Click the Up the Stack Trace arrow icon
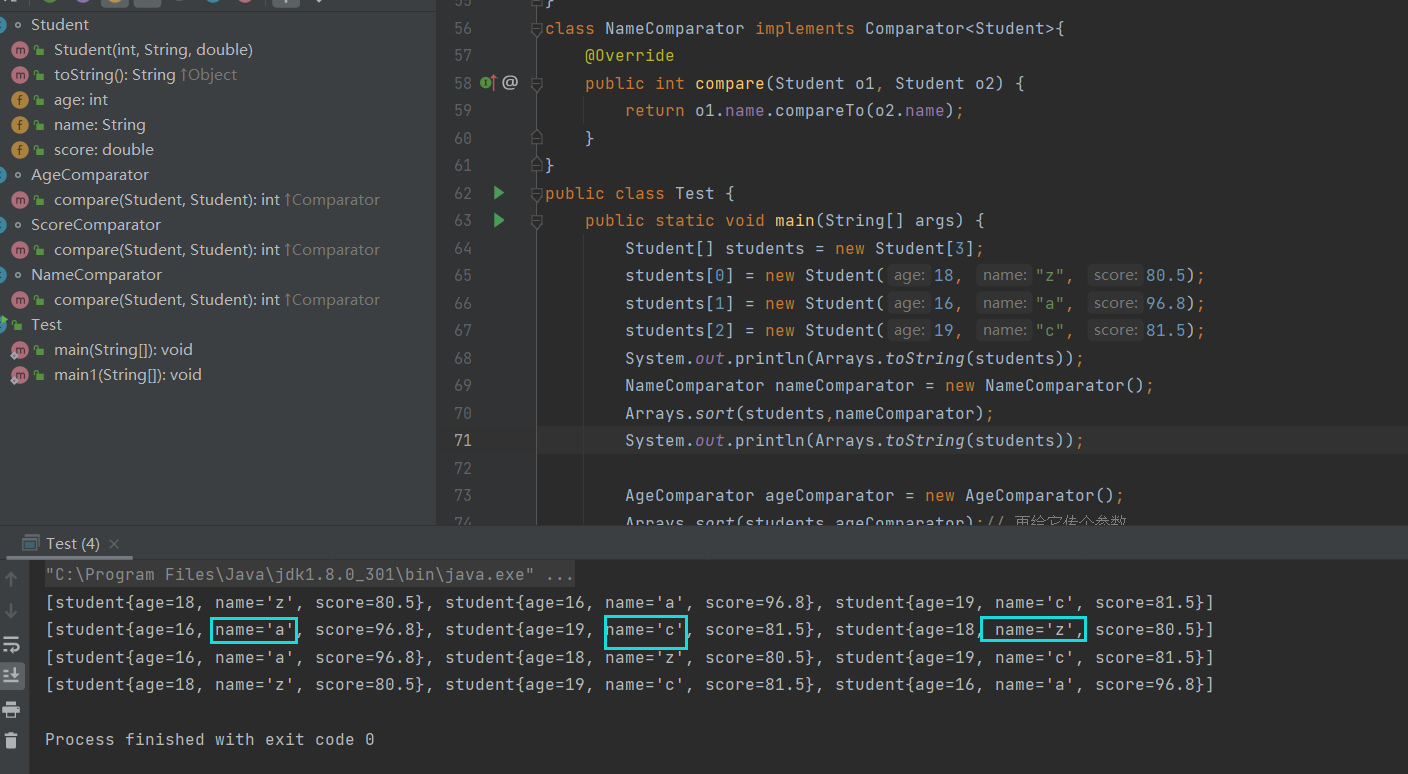Screen dimensions: 1408x774 pos(11,578)
